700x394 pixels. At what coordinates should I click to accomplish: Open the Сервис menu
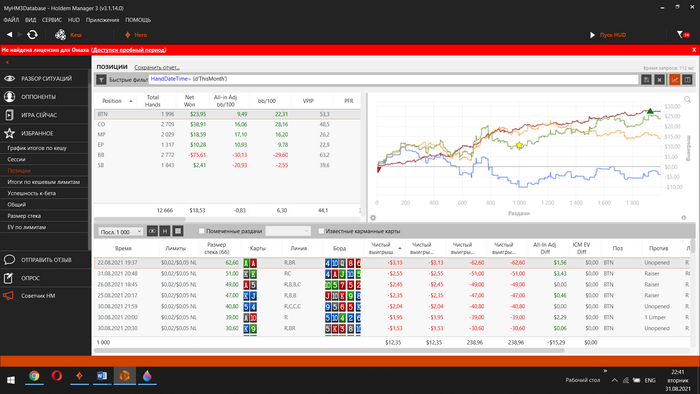(52, 20)
